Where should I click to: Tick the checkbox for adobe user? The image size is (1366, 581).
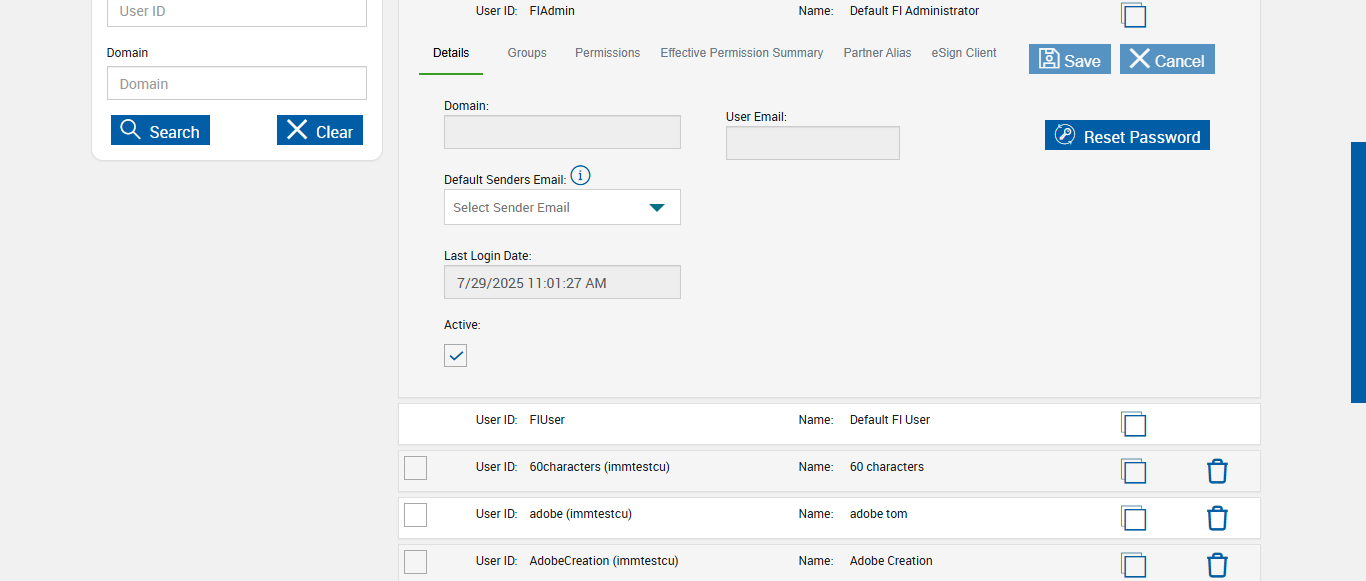coord(415,515)
